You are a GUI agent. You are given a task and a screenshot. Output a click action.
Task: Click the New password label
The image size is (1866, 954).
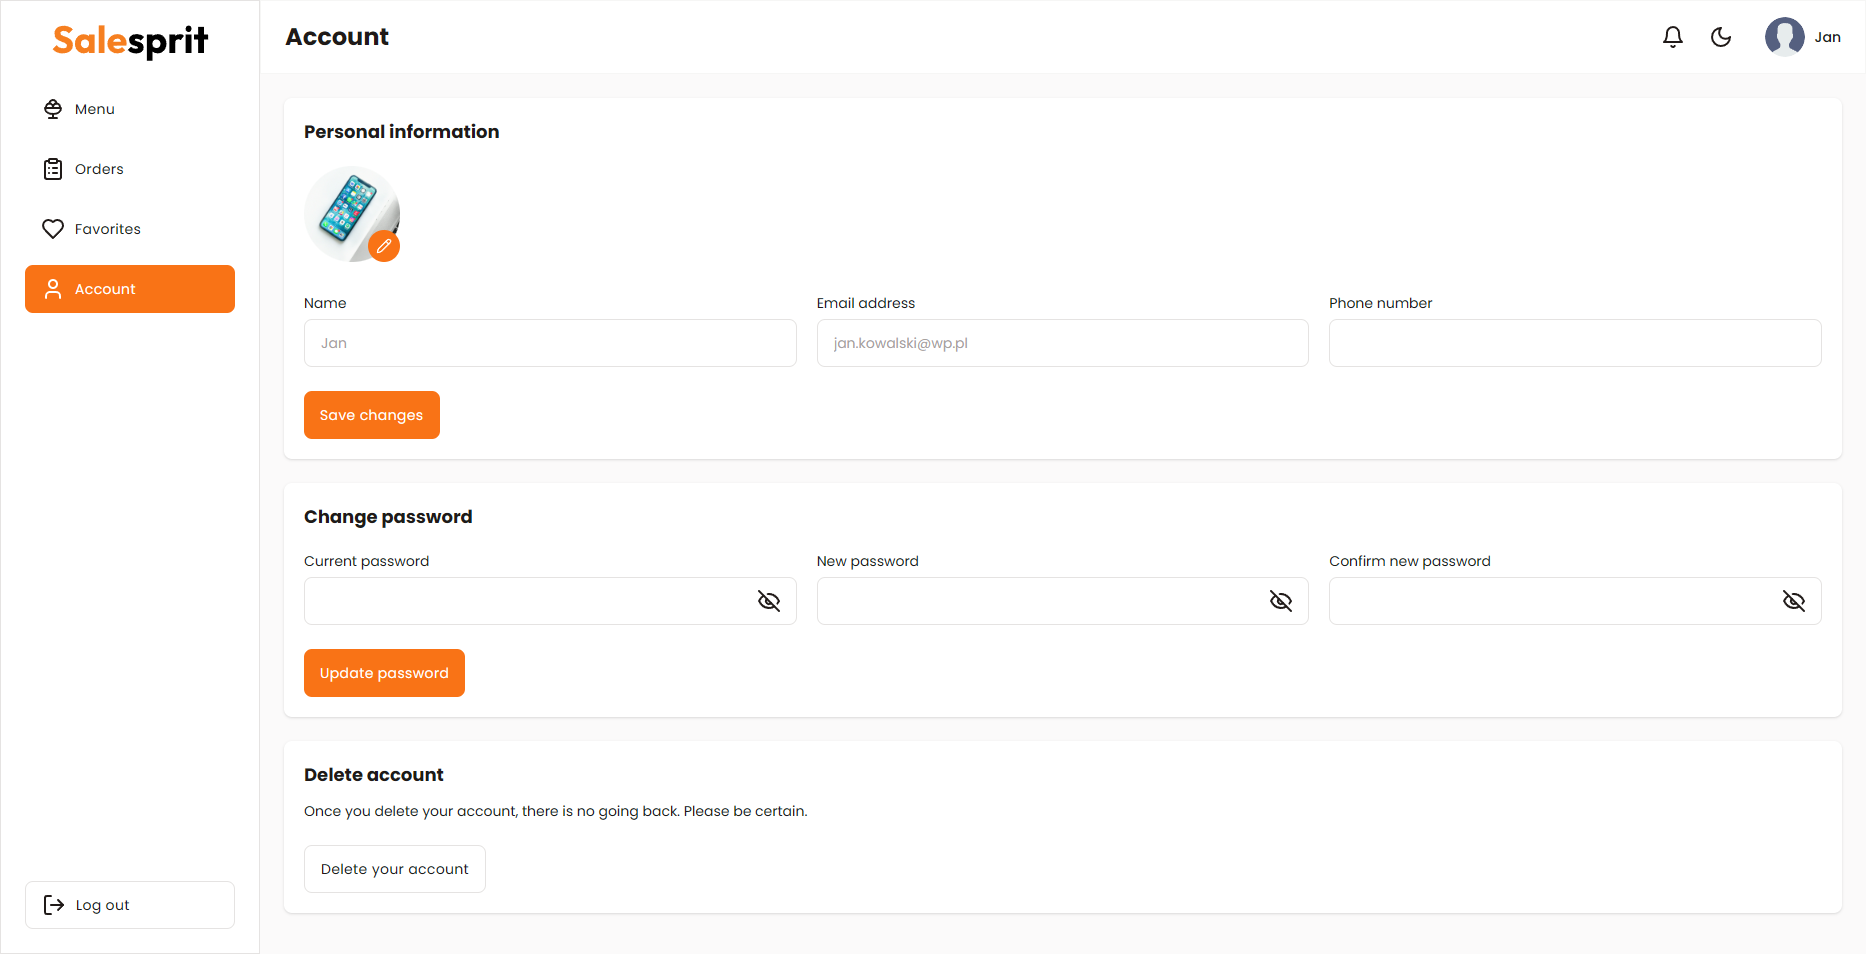(x=868, y=561)
